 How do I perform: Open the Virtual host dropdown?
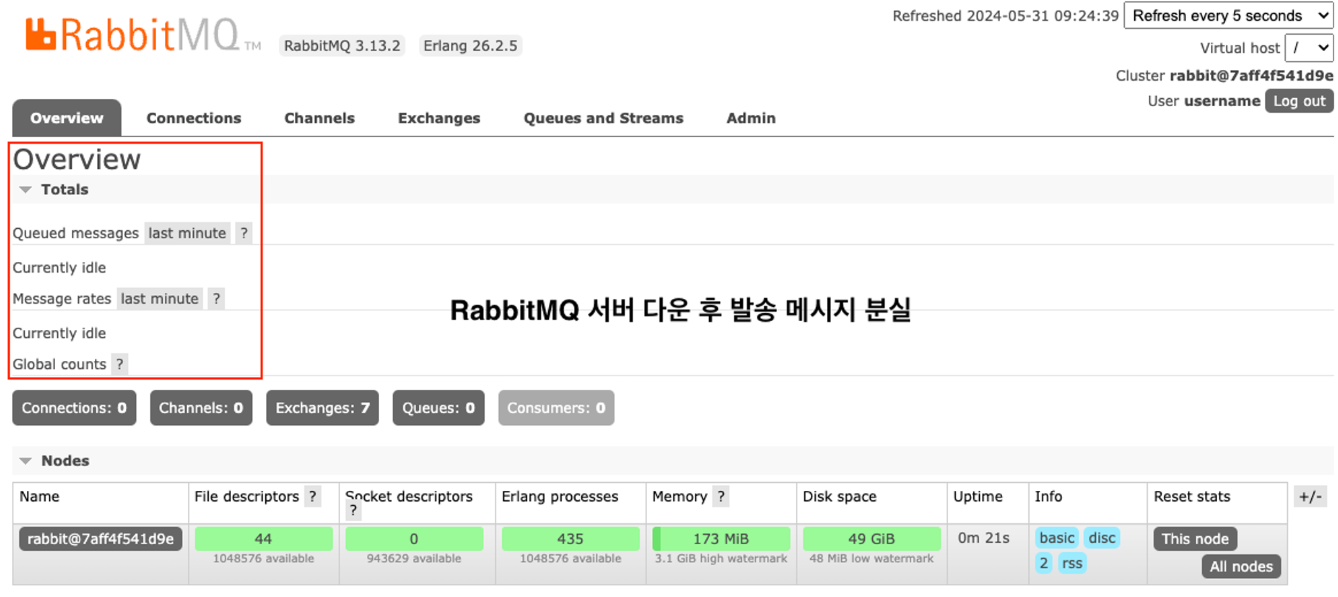tap(1309, 47)
